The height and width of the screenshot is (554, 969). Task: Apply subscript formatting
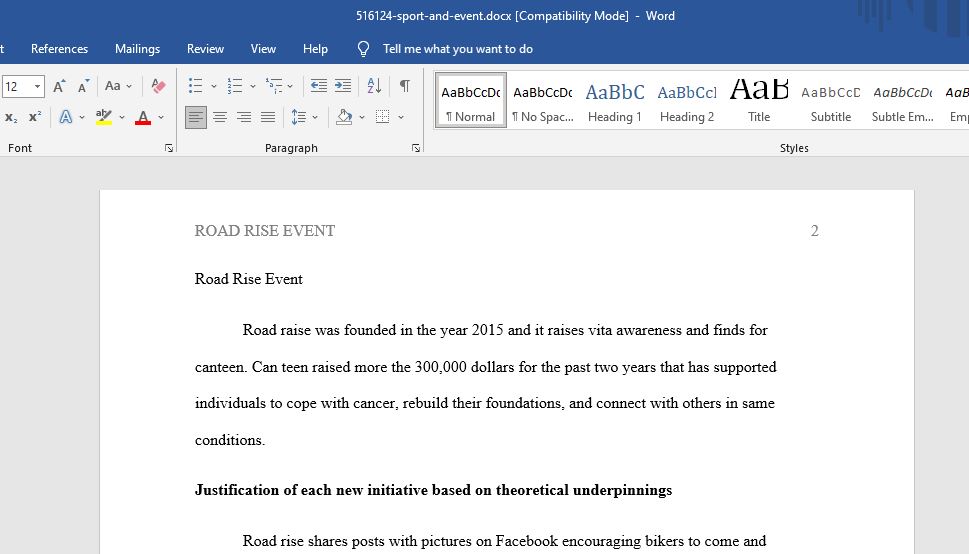11,117
